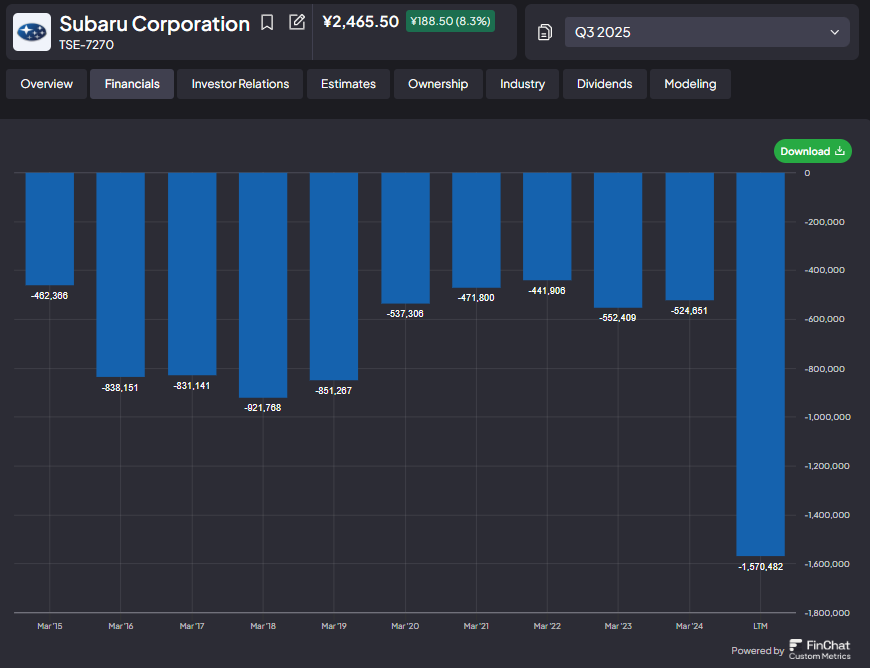
Task: Click the documents copy icon near Q3 2025
Action: 545,32
